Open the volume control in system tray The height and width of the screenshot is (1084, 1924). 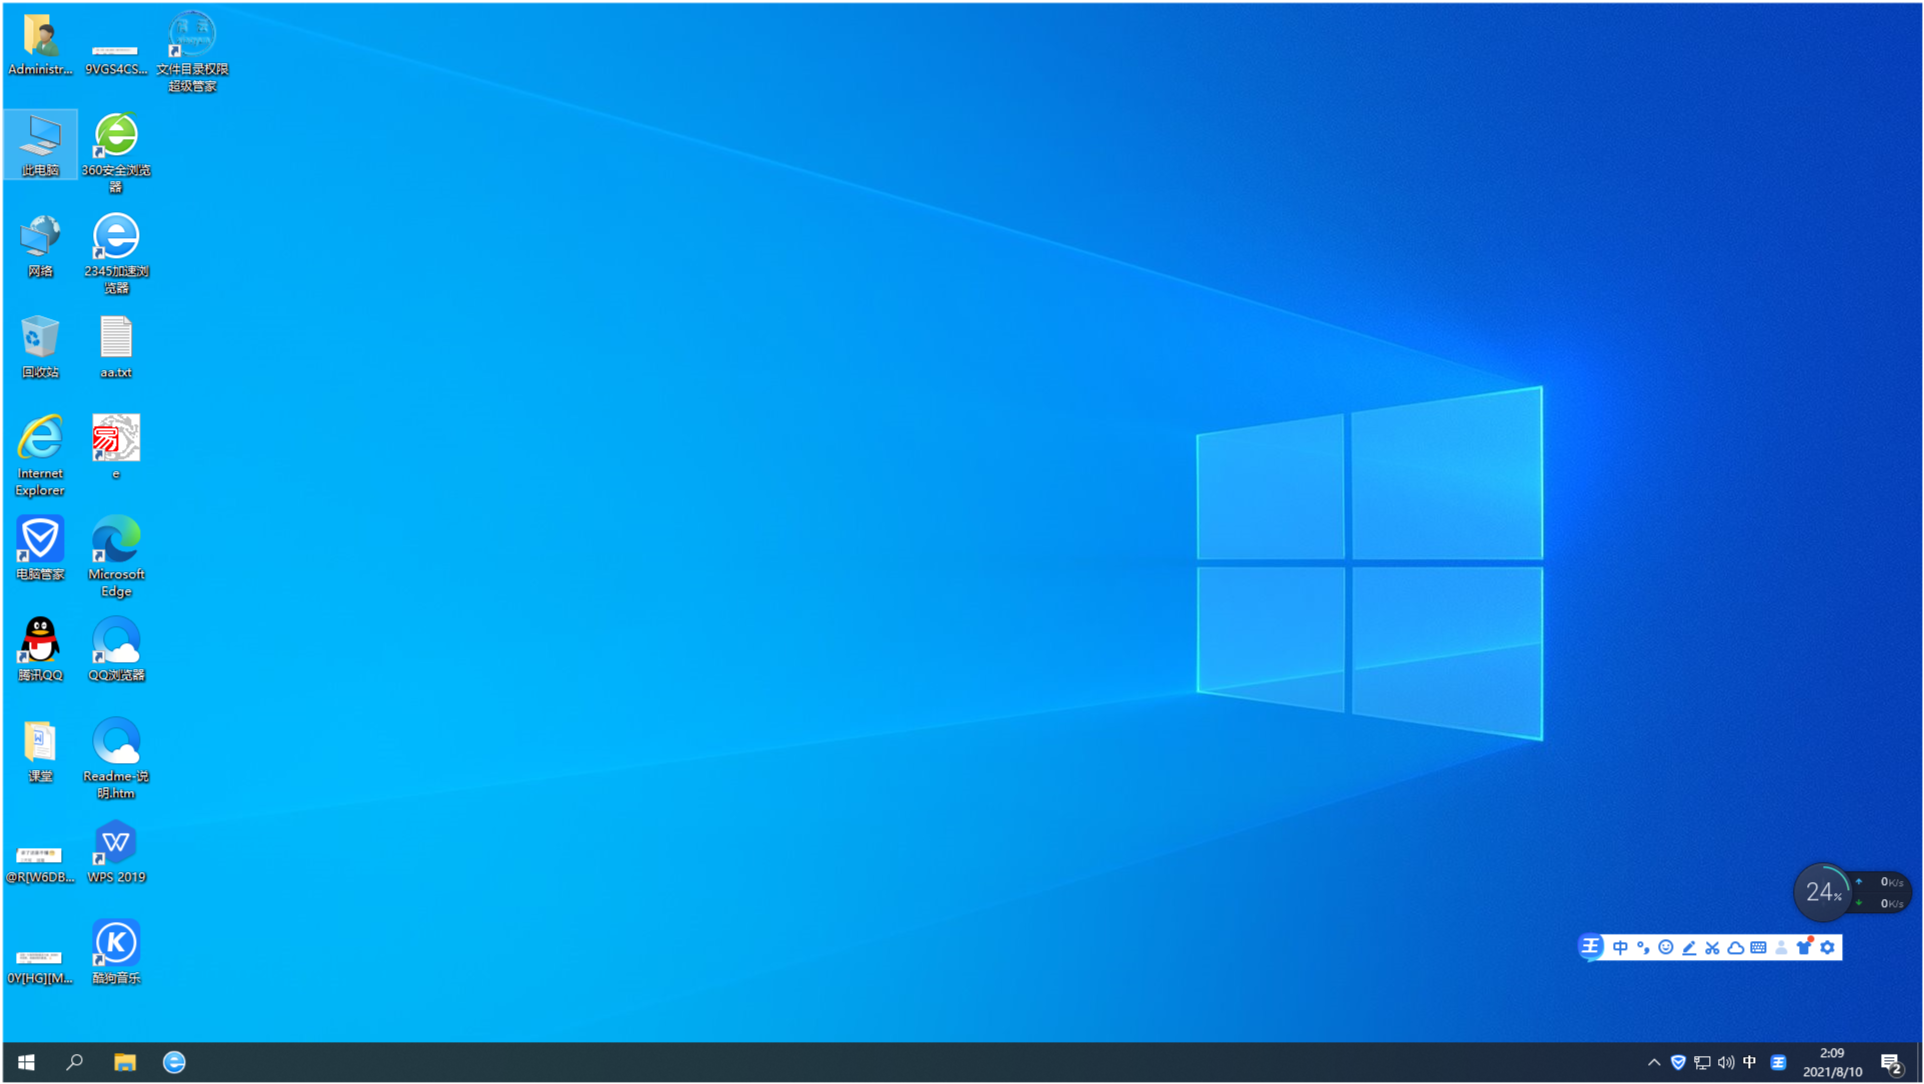pyautogui.click(x=1726, y=1062)
